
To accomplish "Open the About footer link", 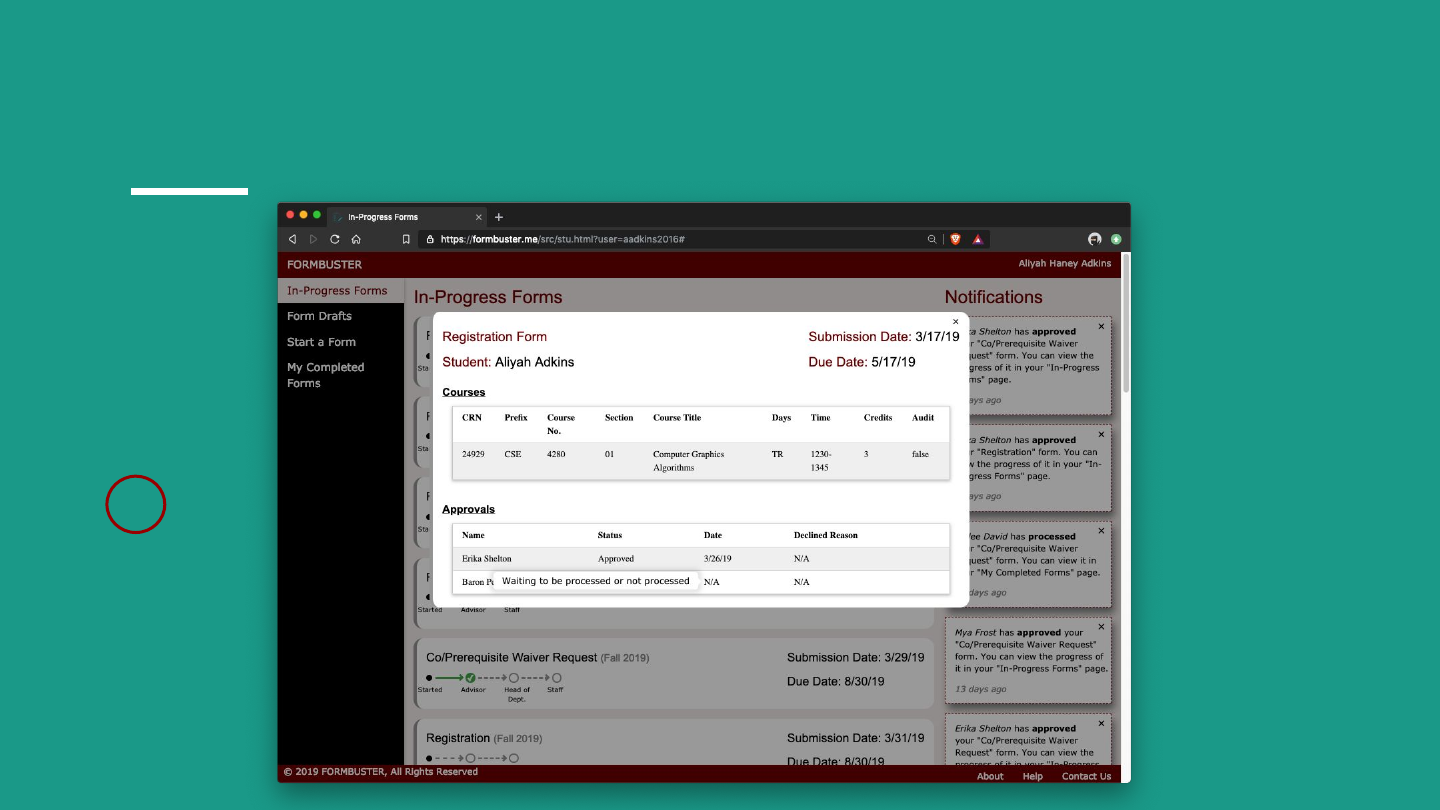I will click(x=990, y=776).
